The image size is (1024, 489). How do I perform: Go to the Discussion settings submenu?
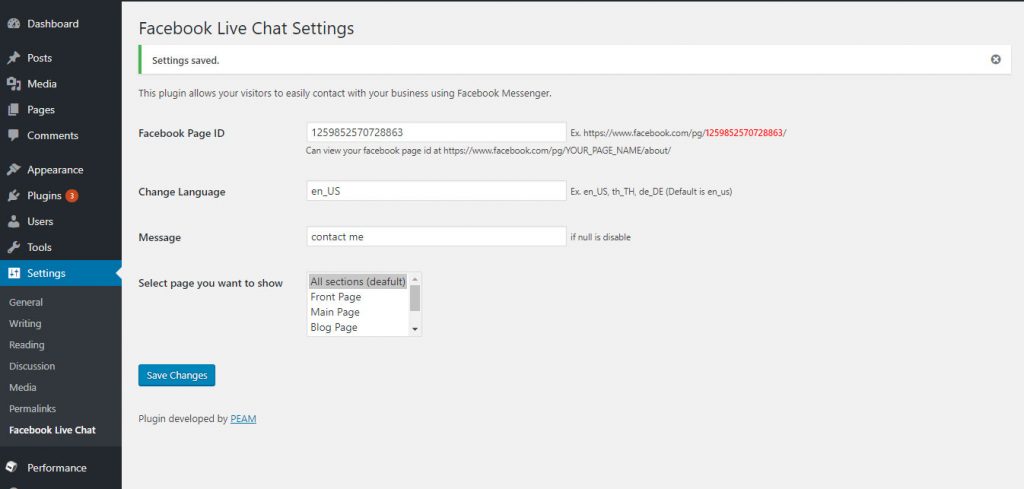coord(32,366)
